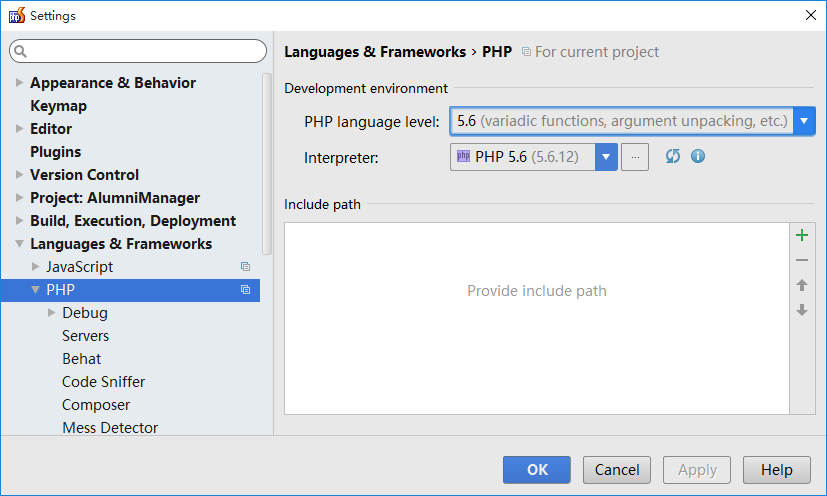The width and height of the screenshot is (827, 496).
Task: Collapse the Languages & Frameworks section
Action: pos(19,244)
